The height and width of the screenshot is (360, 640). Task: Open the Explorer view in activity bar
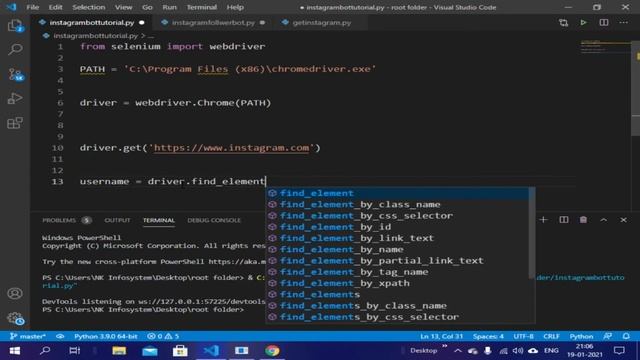point(15,26)
